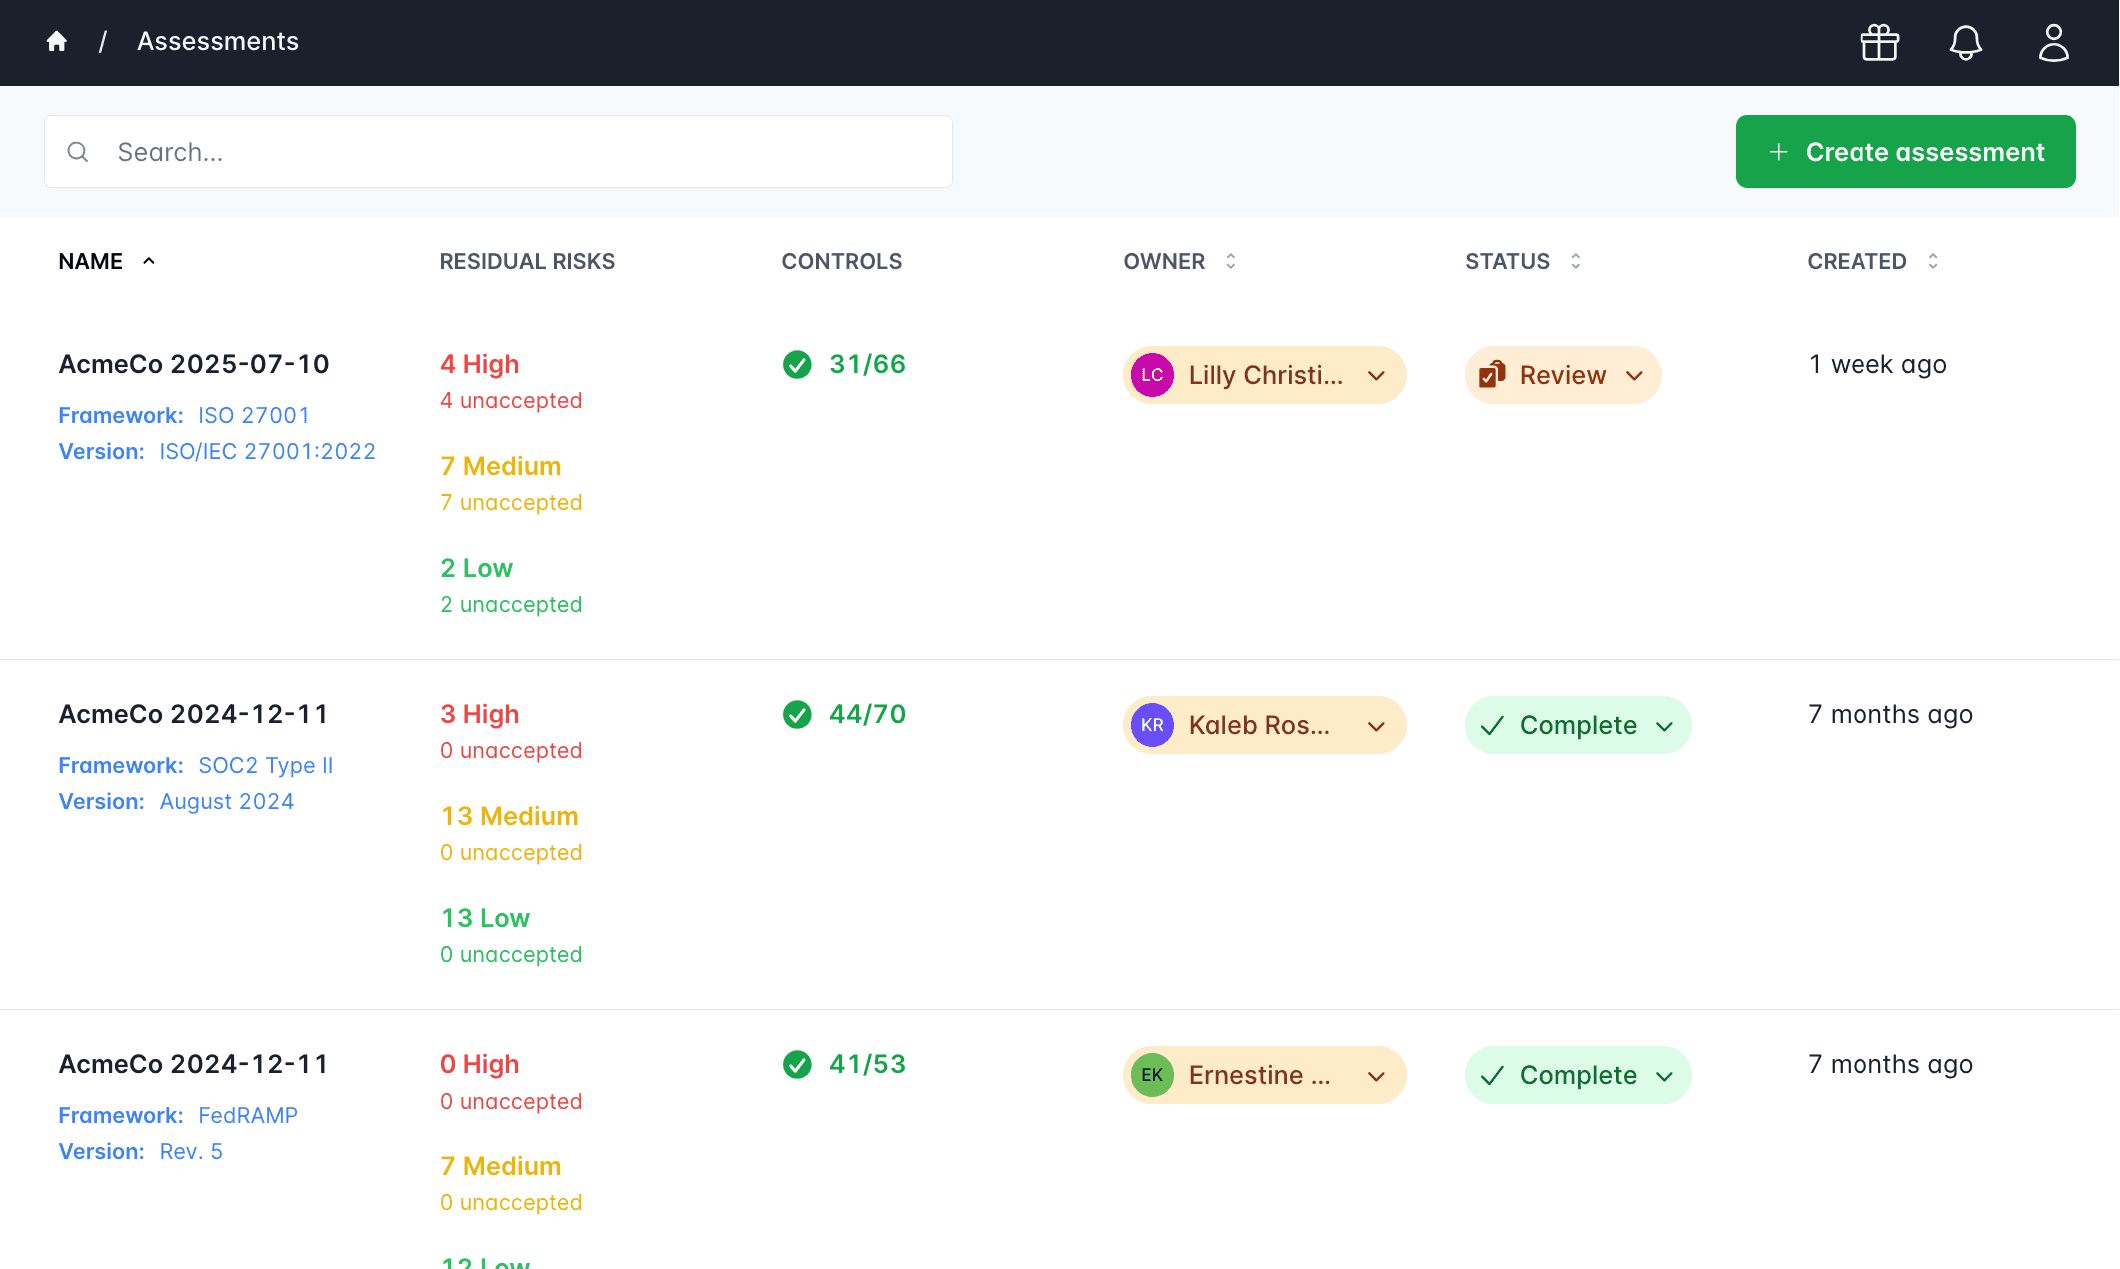Toggle sort on Created column

click(x=1933, y=261)
